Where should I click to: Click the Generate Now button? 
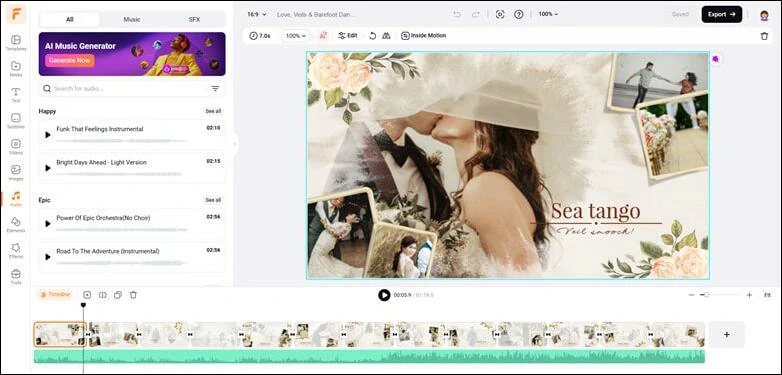coord(69,60)
